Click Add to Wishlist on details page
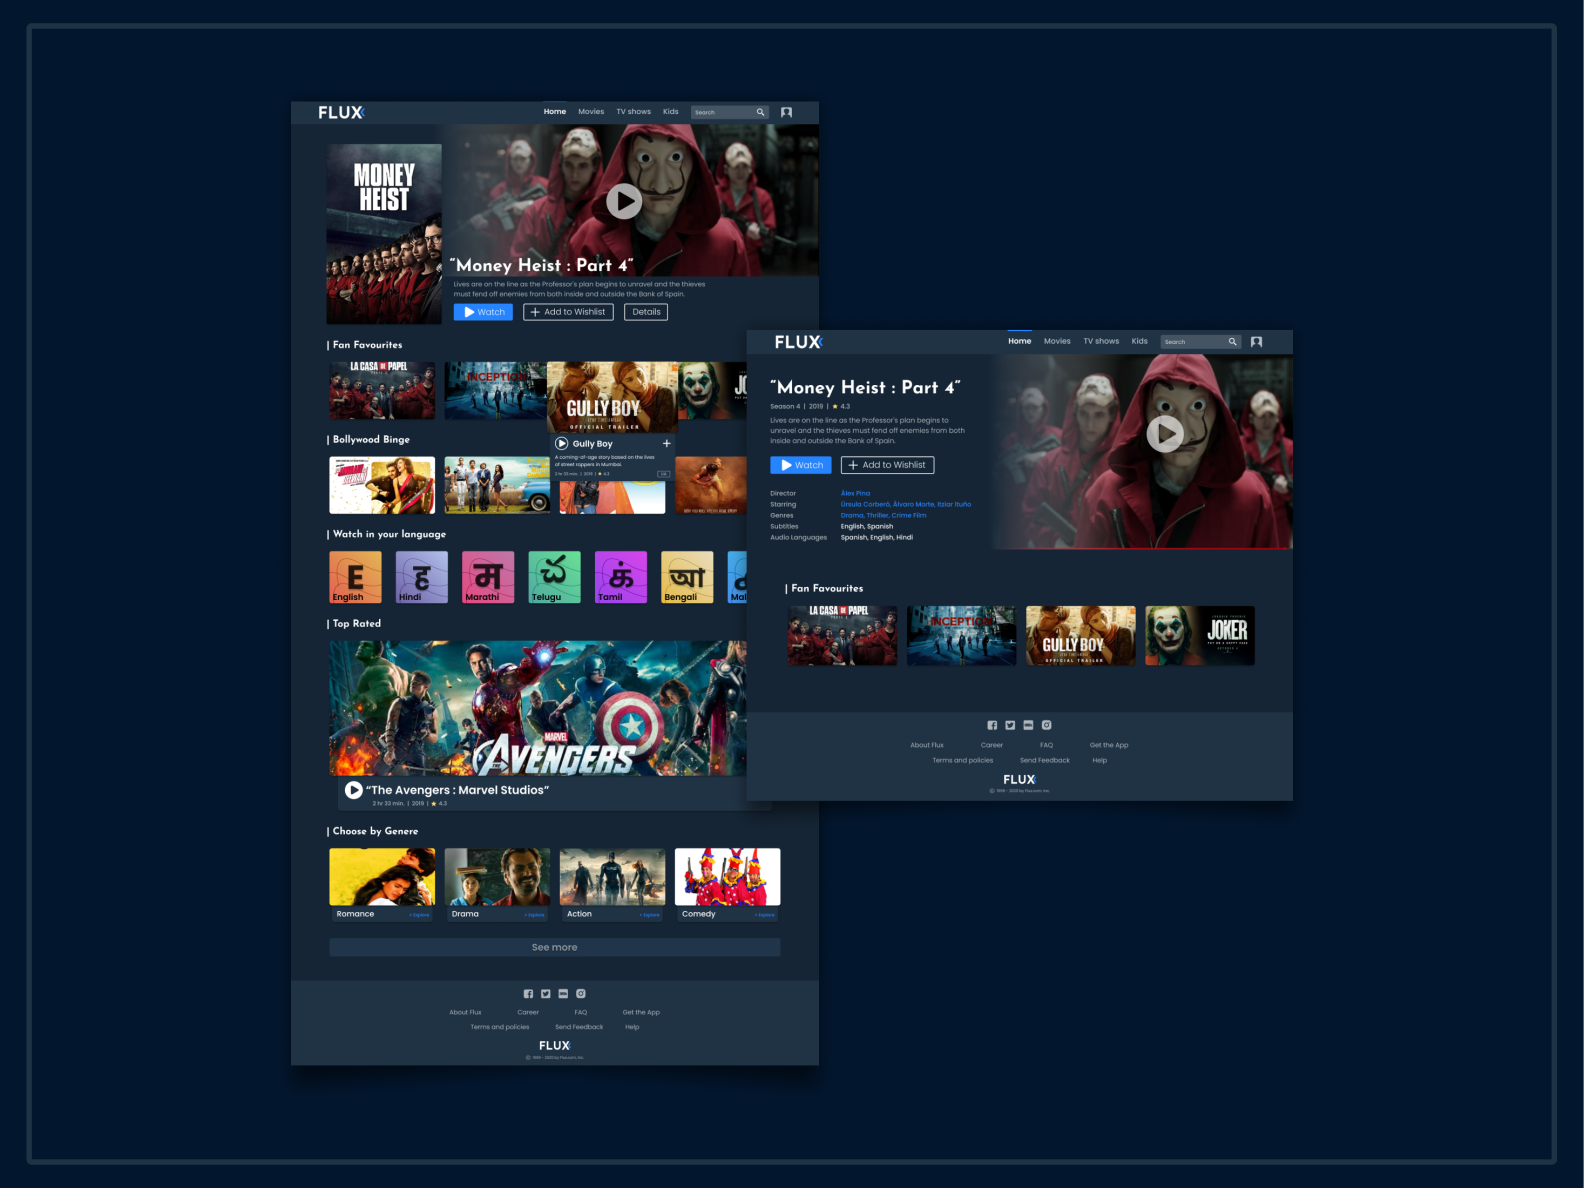The height and width of the screenshot is (1188, 1584). pos(887,465)
